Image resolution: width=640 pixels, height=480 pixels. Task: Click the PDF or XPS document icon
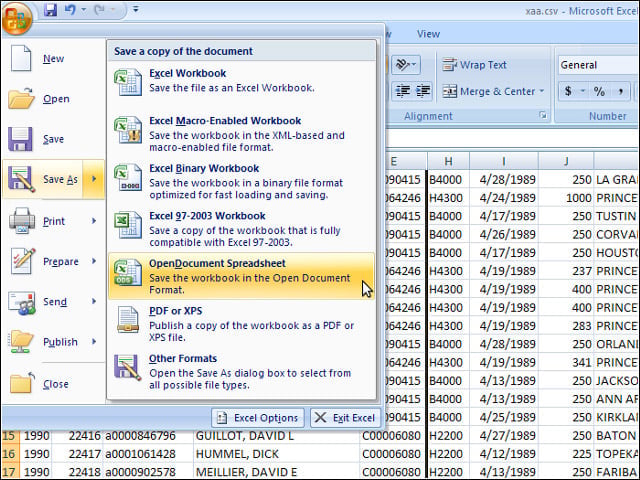pos(128,320)
